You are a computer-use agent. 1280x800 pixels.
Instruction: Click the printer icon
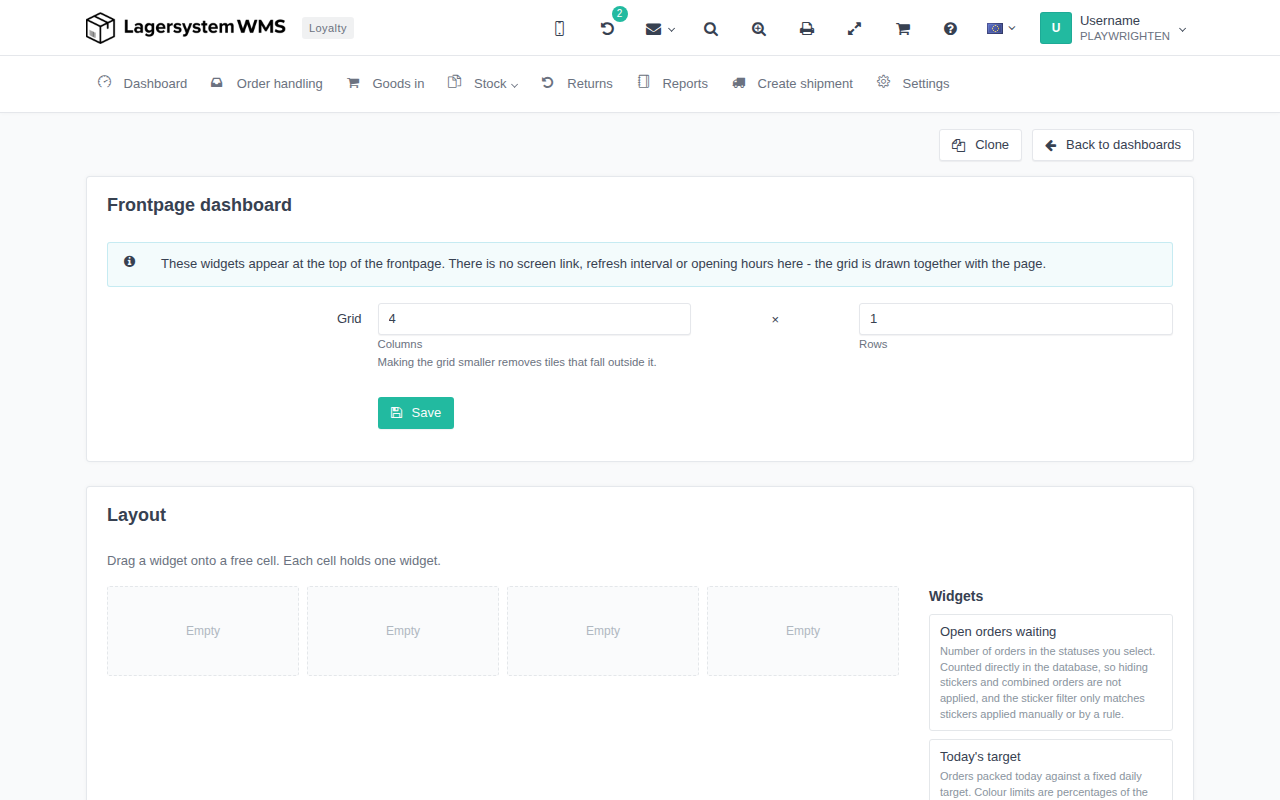pos(807,29)
